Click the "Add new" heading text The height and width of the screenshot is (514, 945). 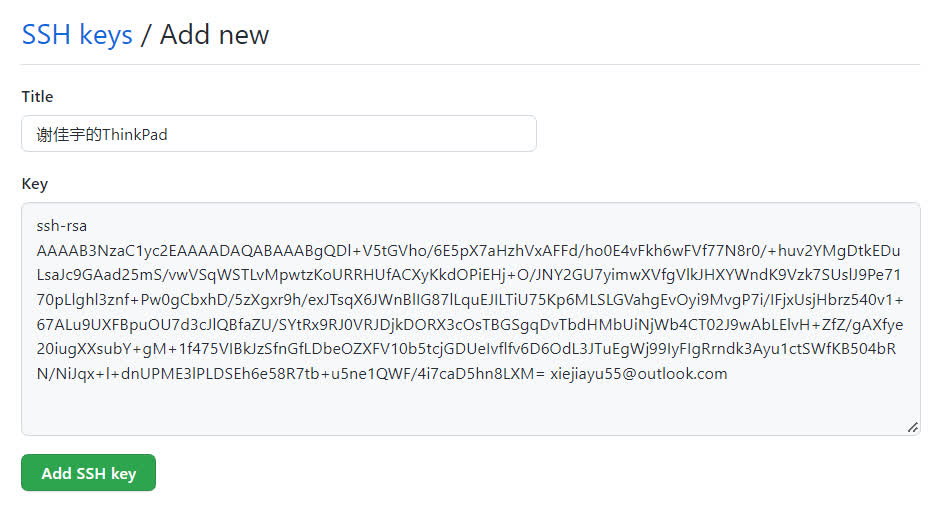[214, 35]
